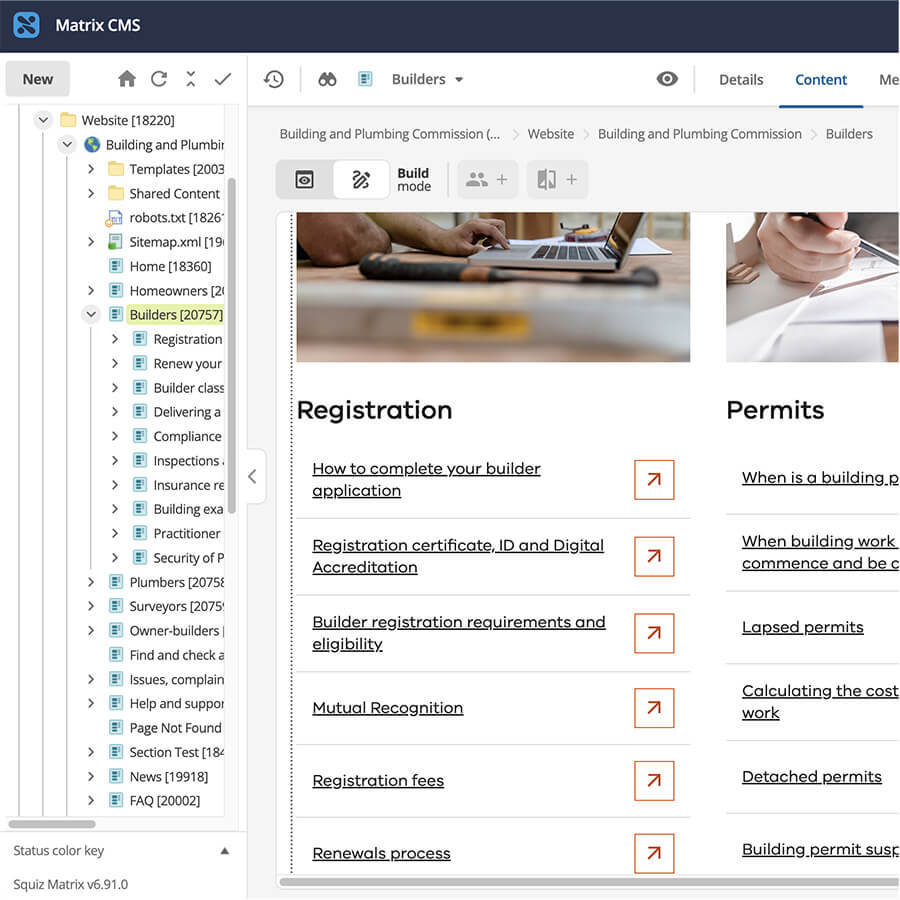
Task: Select the Build mode edit toggle
Action: pyautogui.click(x=361, y=180)
